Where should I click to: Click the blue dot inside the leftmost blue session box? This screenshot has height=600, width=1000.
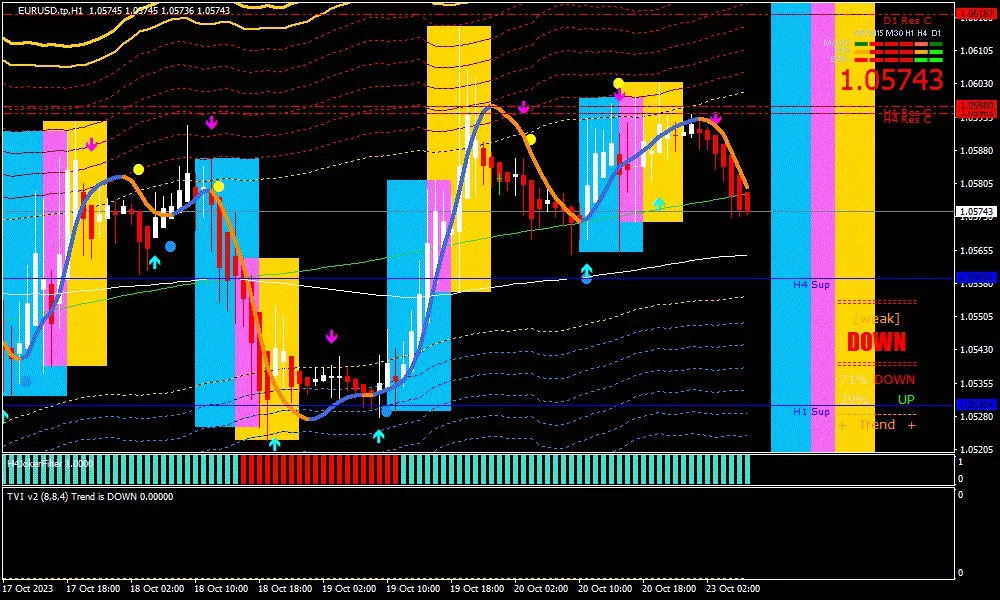coord(26,381)
